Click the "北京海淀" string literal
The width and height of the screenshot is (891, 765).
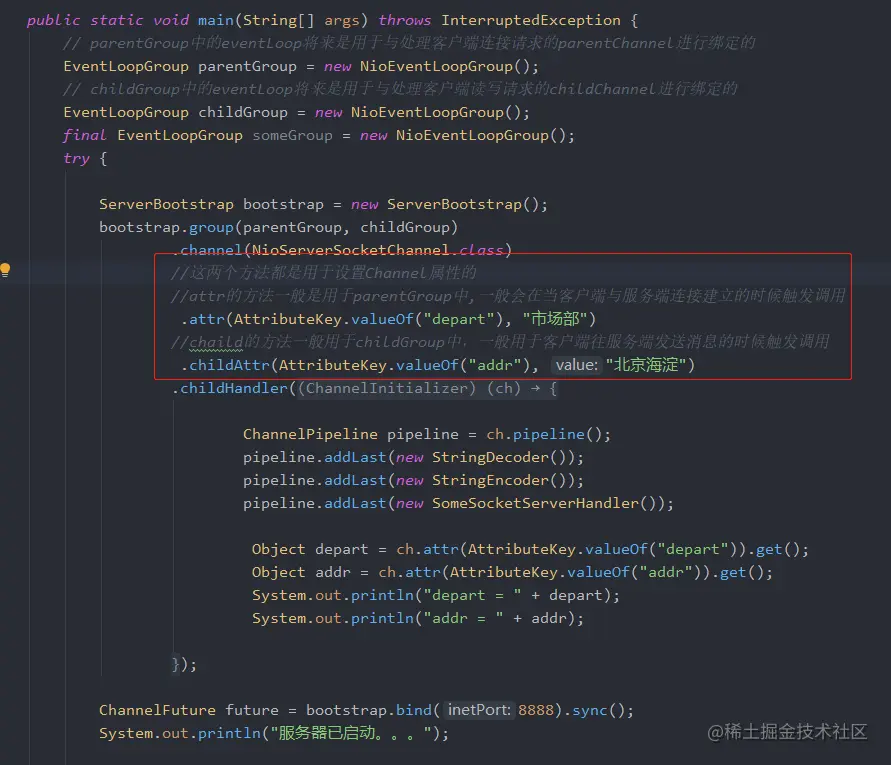click(646, 365)
